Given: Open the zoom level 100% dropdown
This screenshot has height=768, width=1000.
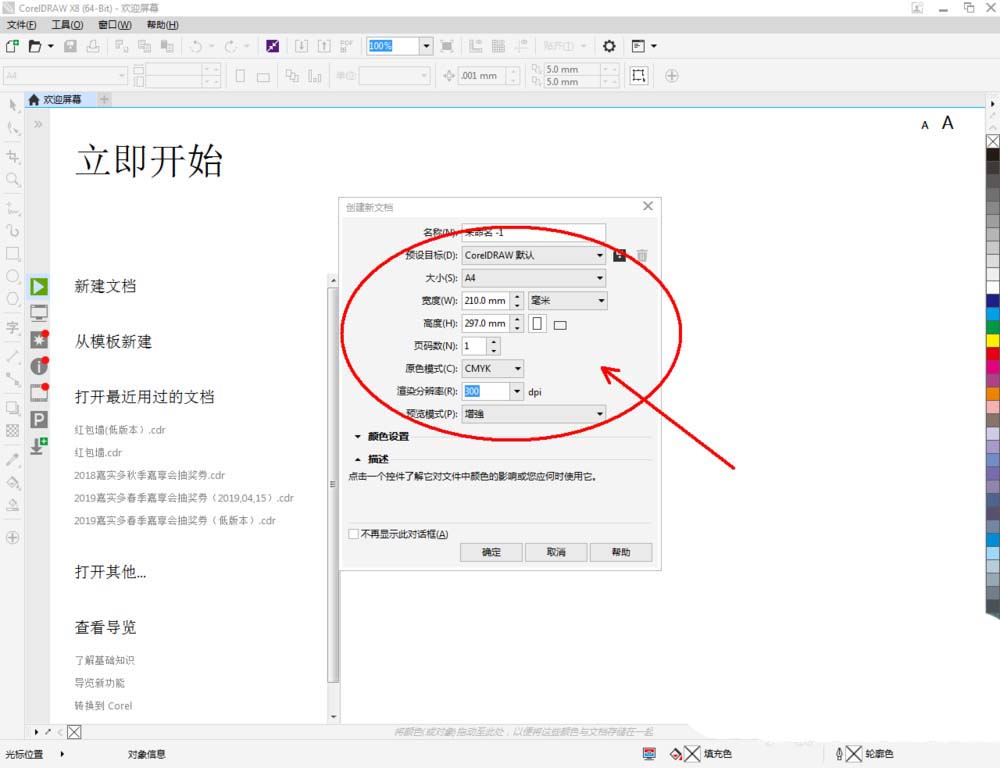Looking at the screenshot, I should pos(426,46).
